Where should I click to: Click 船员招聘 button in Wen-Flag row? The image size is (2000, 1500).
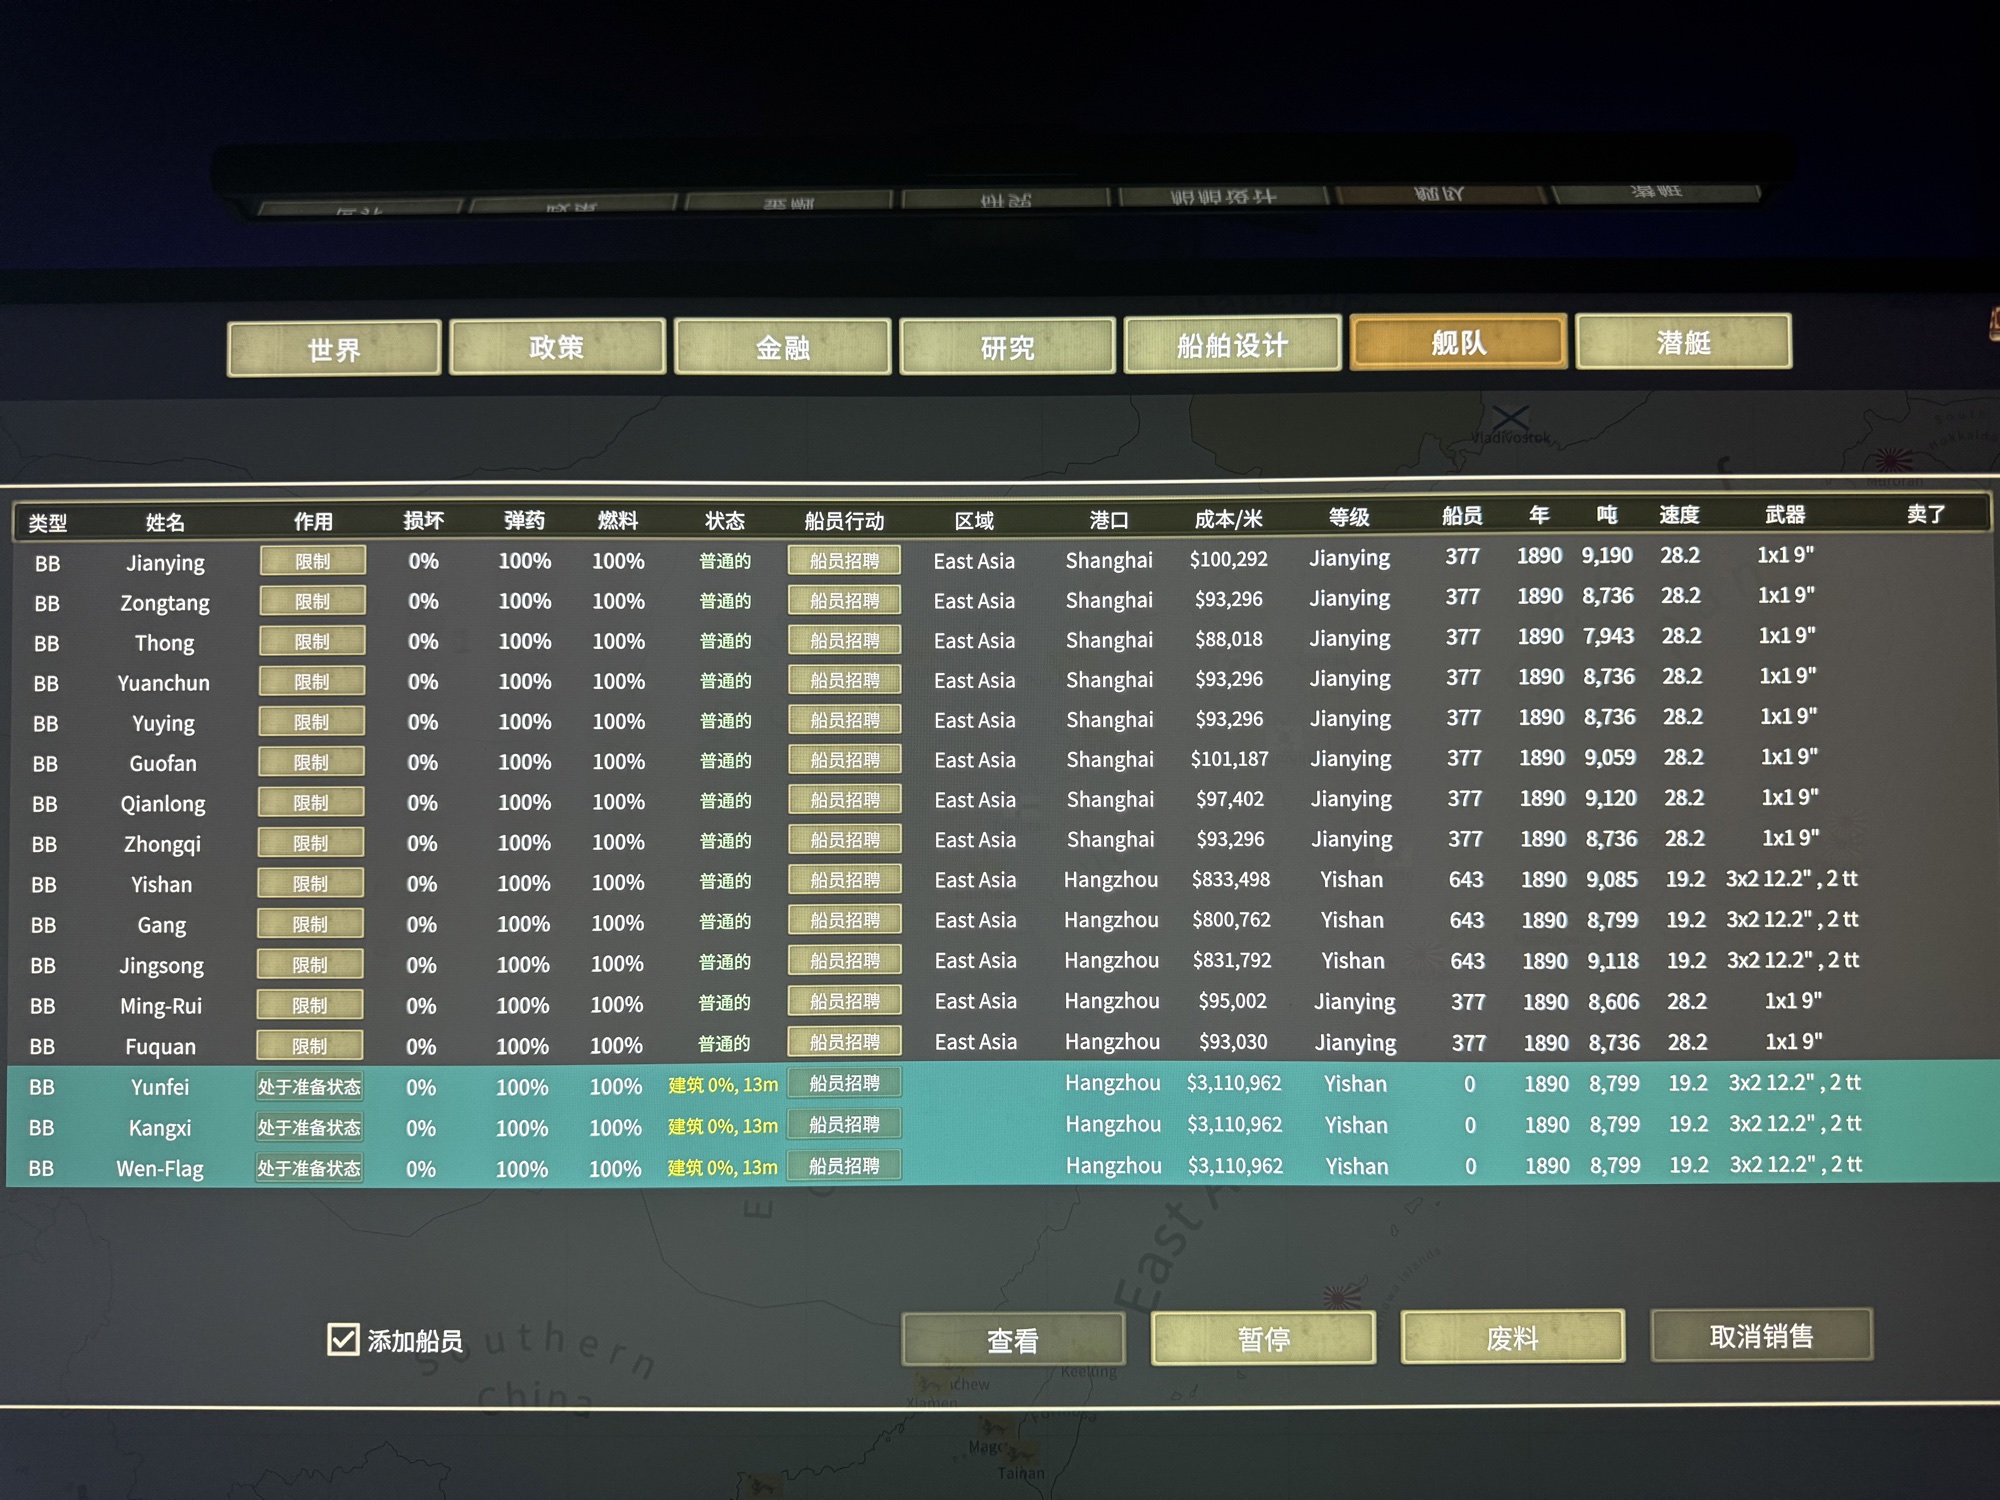click(x=844, y=1166)
